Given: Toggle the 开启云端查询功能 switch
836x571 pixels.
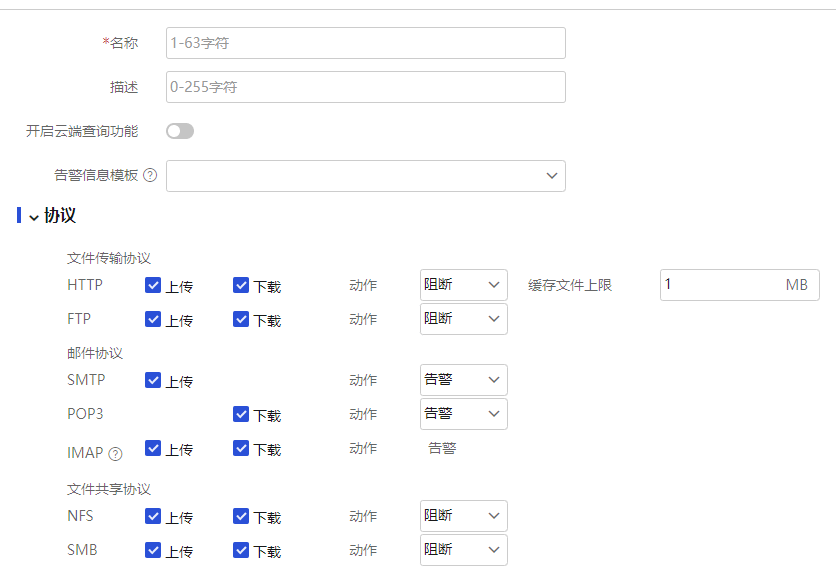Looking at the screenshot, I should [180, 131].
